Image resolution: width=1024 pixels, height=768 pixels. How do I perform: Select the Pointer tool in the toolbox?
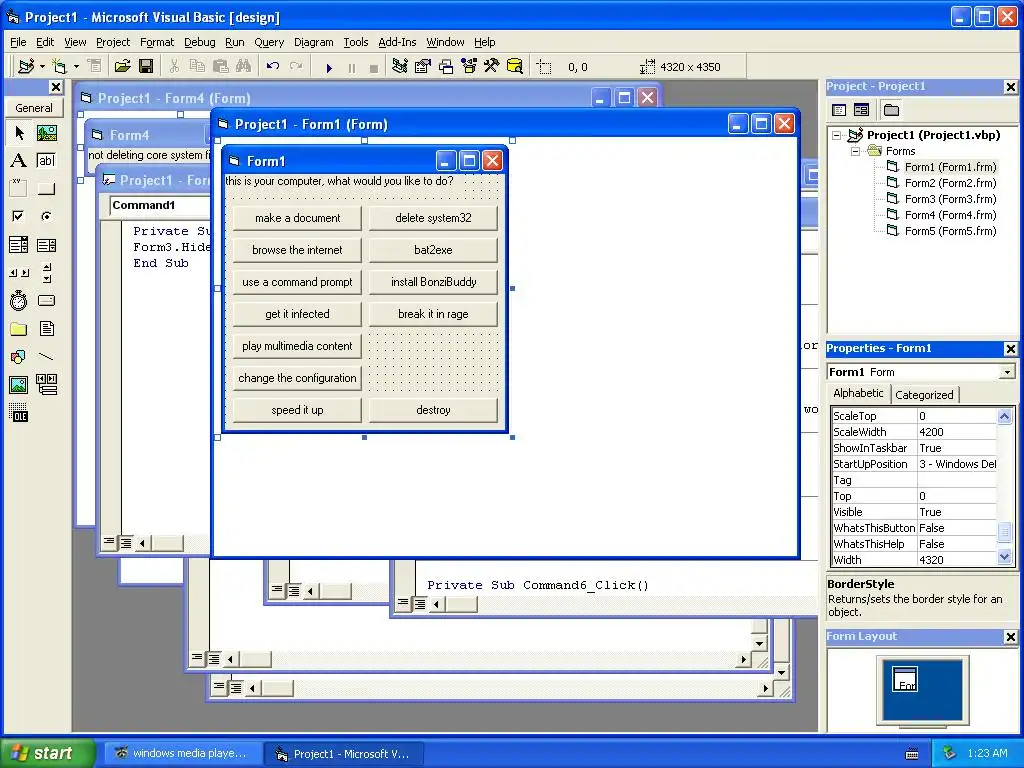(19, 133)
